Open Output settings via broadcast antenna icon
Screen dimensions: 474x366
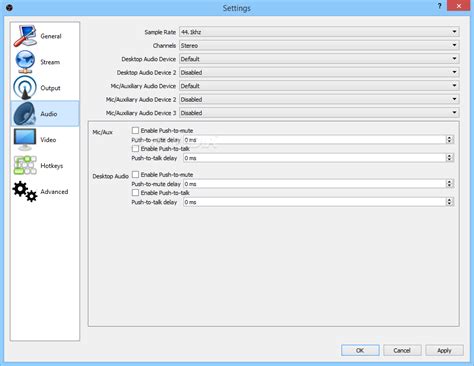tap(25, 88)
